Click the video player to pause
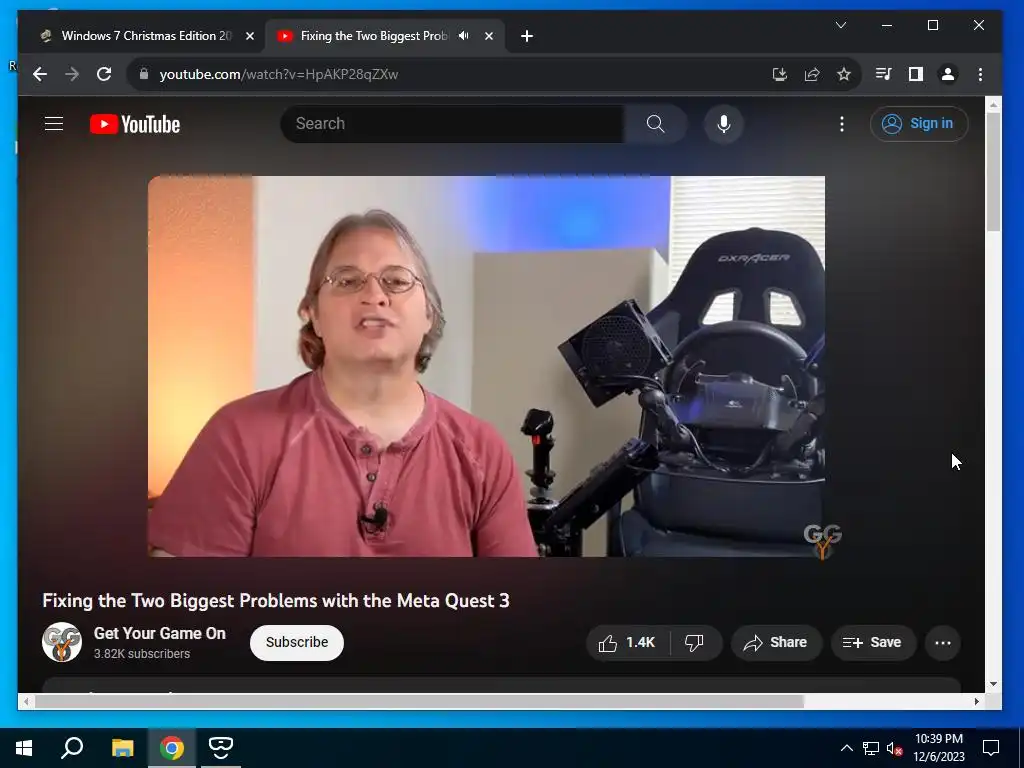The image size is (1024, 768). [486, 366]
